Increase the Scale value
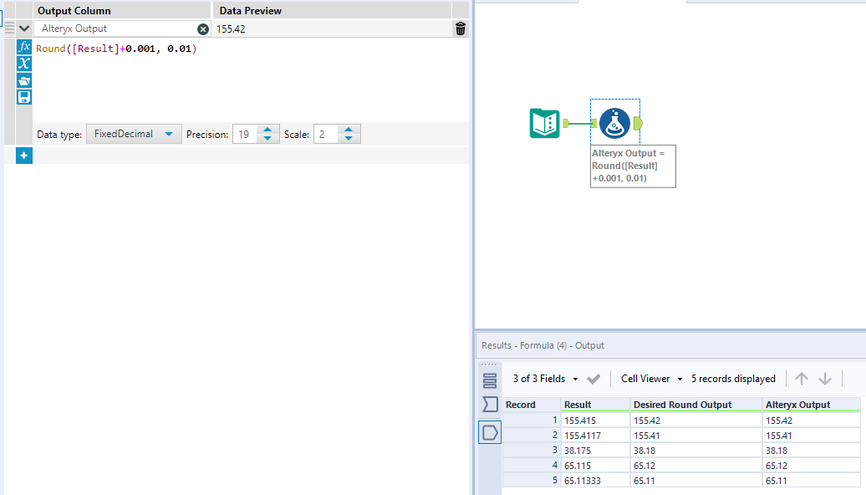This screenshot has width=866, height=495. tap(348, 129)
